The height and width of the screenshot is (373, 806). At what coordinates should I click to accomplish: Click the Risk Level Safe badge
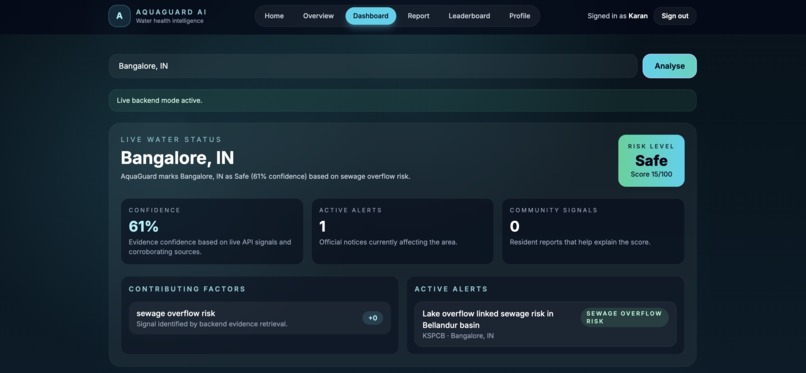[x=651, y=161]
